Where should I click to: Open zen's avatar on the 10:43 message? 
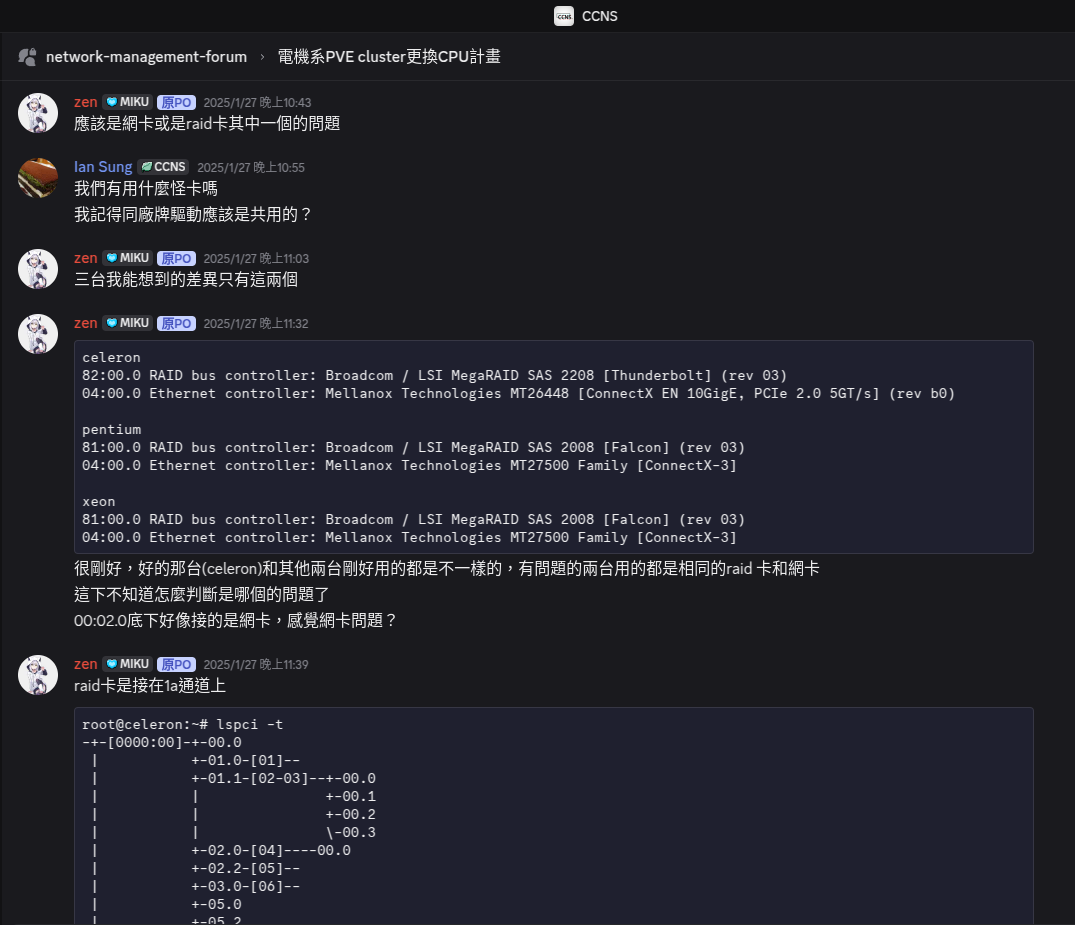coord(38,113)
